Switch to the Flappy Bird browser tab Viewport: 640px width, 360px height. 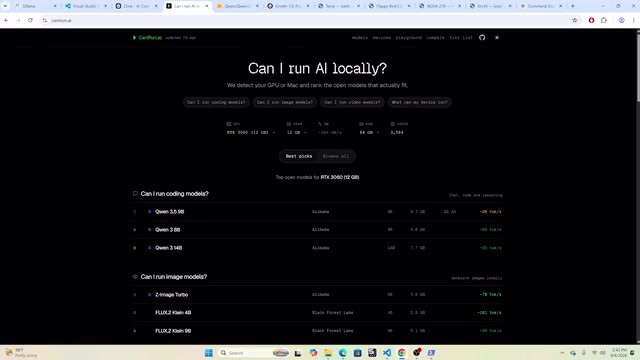pos(390,6)
